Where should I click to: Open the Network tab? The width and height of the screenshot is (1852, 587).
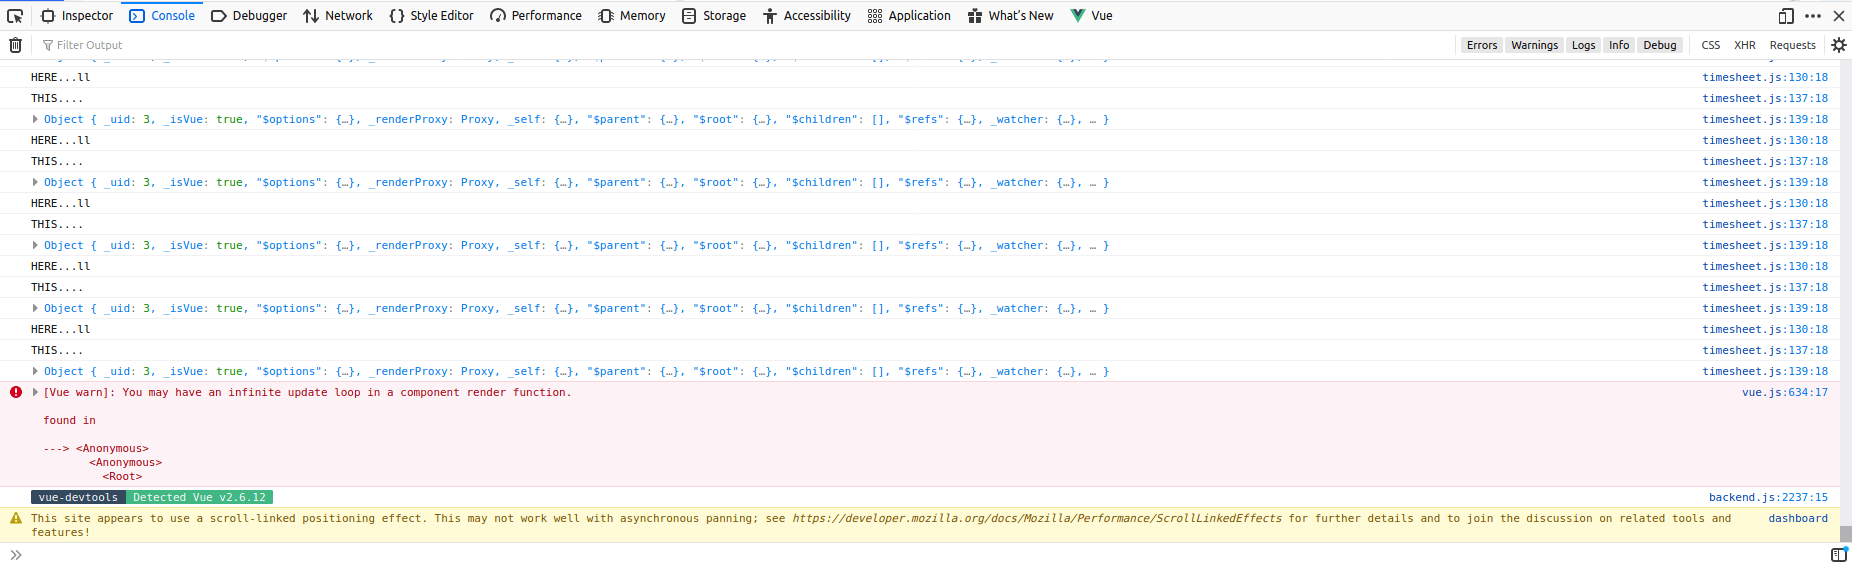tap(338, 16)
